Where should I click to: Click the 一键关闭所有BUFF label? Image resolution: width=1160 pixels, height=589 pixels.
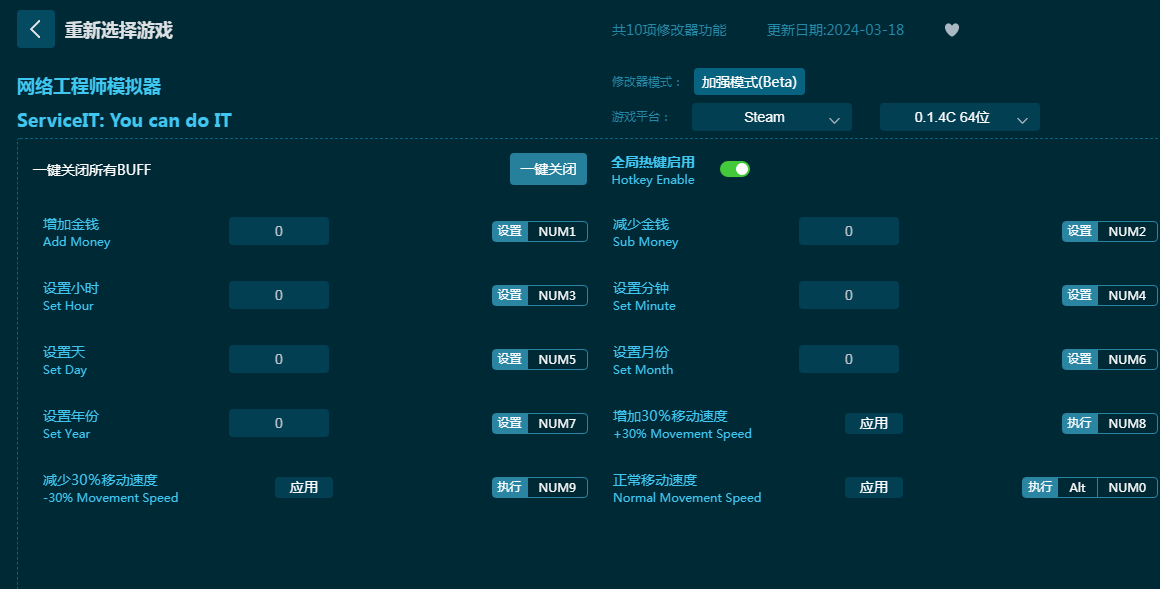pyautogui.click(x=92, y=170)
